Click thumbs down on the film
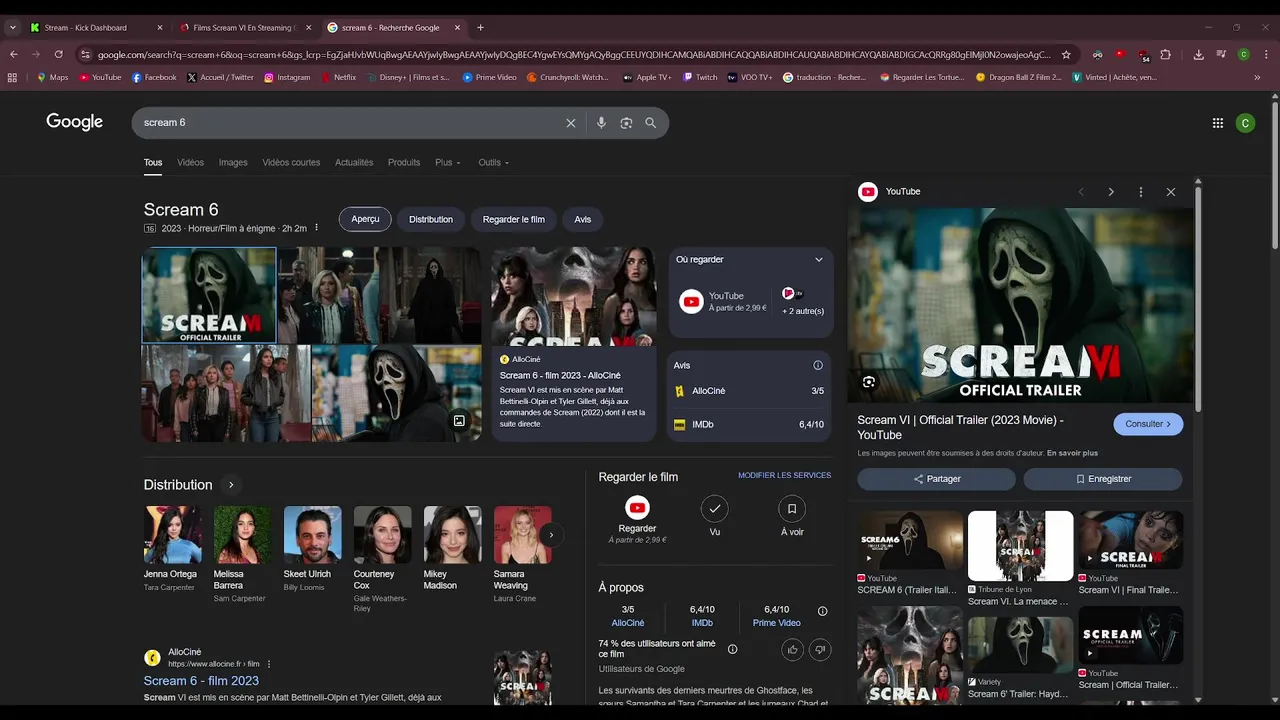The image size is (1280, 720). [x=820, y=650]
